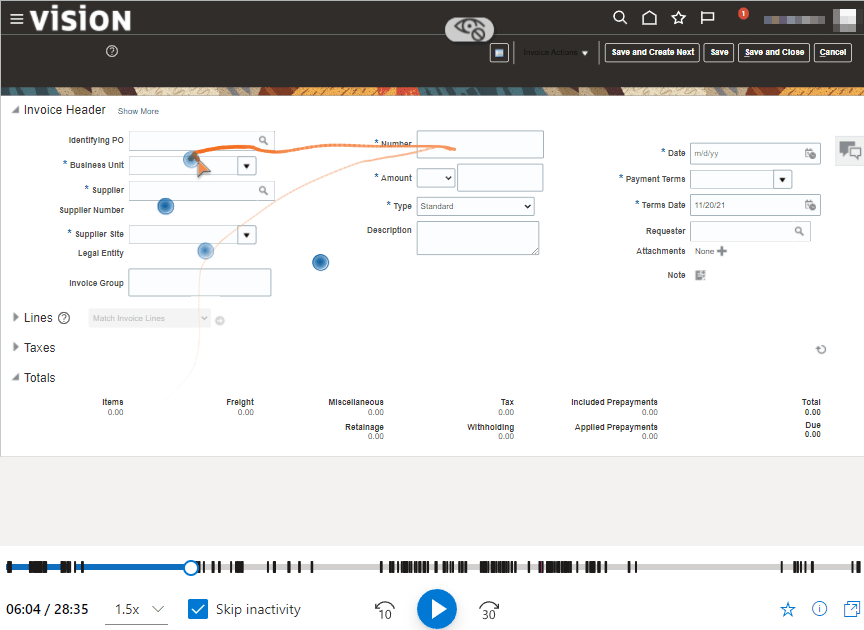Click the Show More link
The image size is (864, 630).
pyautogui.click(x=138, y=111)
